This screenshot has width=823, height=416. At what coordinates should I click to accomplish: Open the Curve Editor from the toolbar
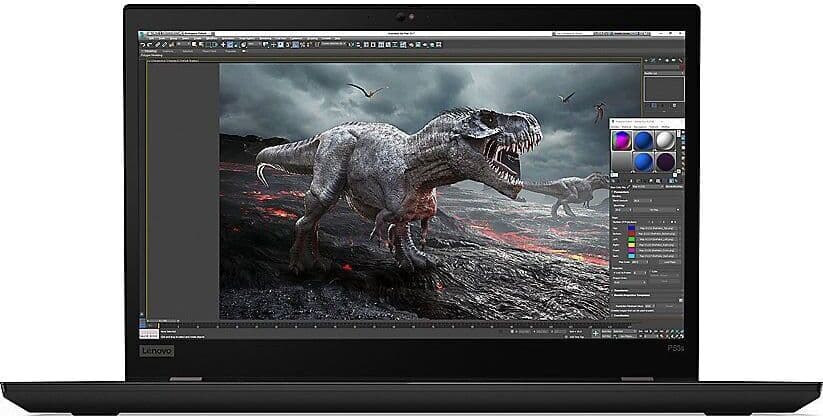click(387, 45)
